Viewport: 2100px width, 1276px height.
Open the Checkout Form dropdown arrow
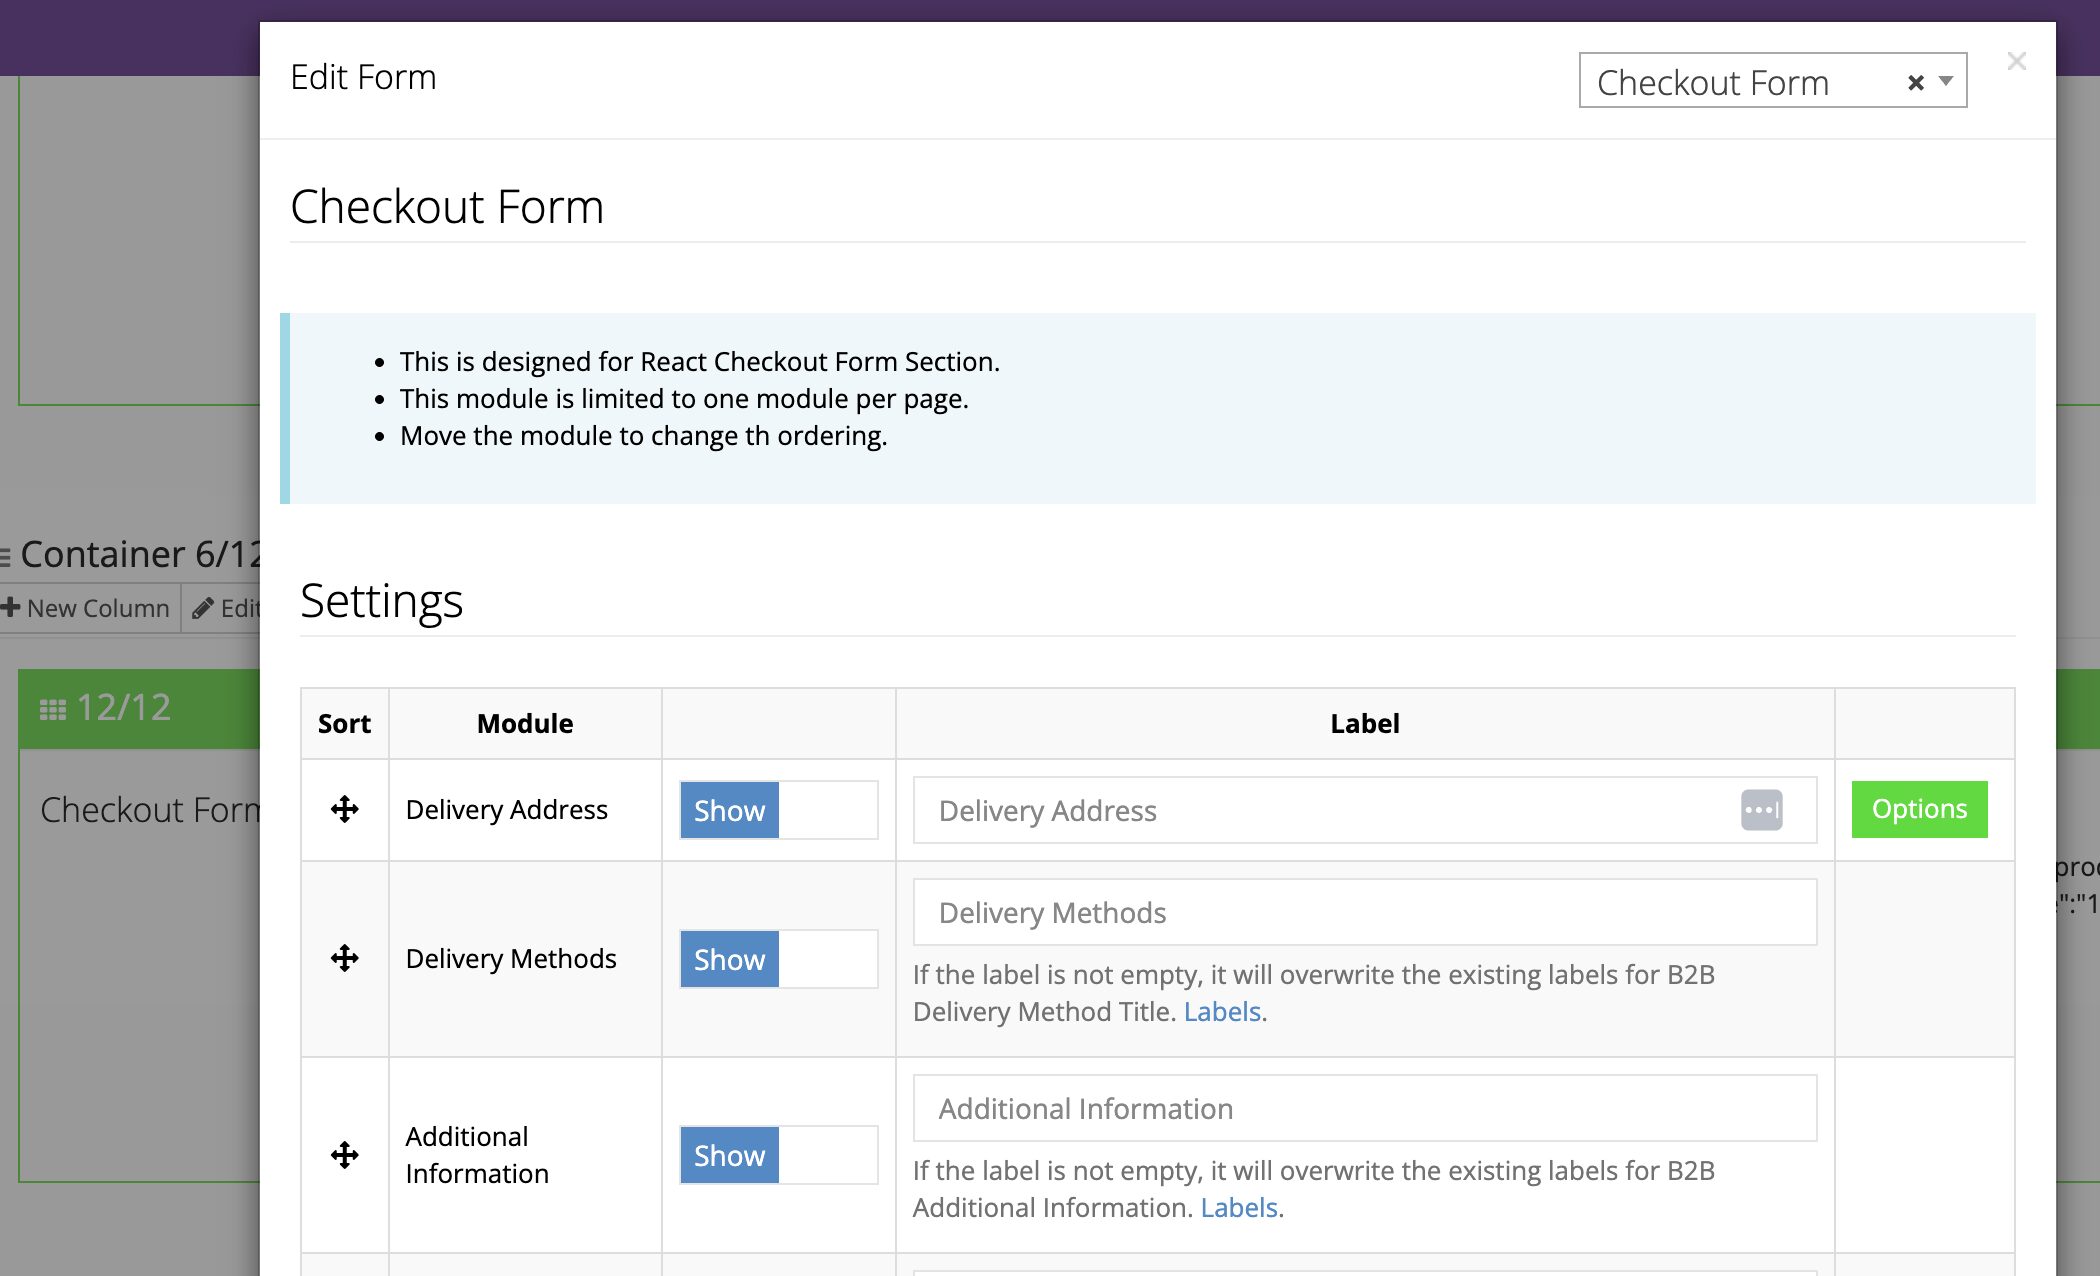pyautogui.click(x=1946, y=81)
